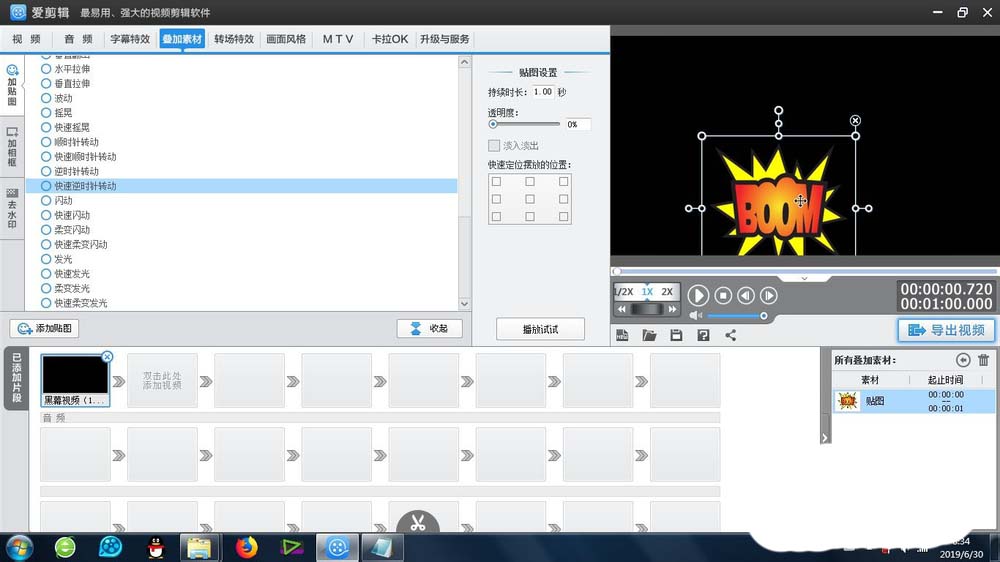The image size is (1000, 562).
Task: Remove the 黑幕视频 clip with its X badge
Action: pos(107,357)
